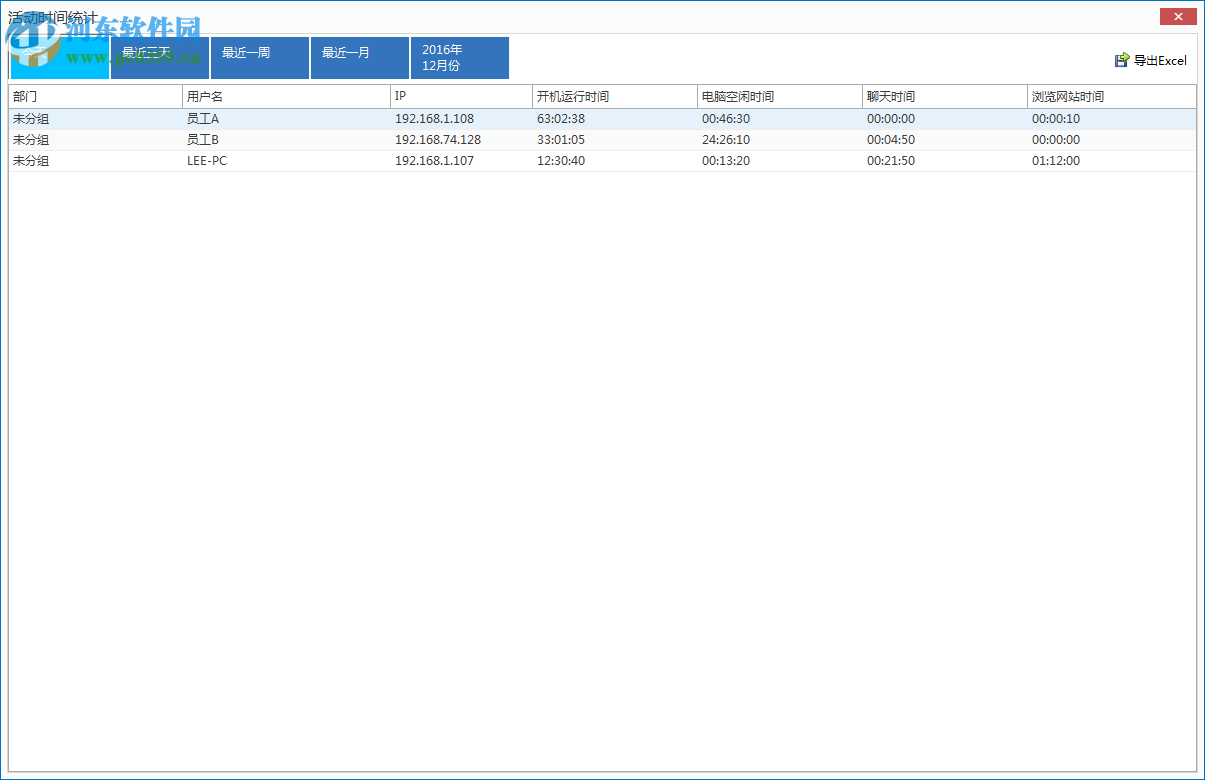Sort by 聊天时间 column header
Image resolution: width=1205 pixels, height=780 pixels.
click(x=944, y=97)
